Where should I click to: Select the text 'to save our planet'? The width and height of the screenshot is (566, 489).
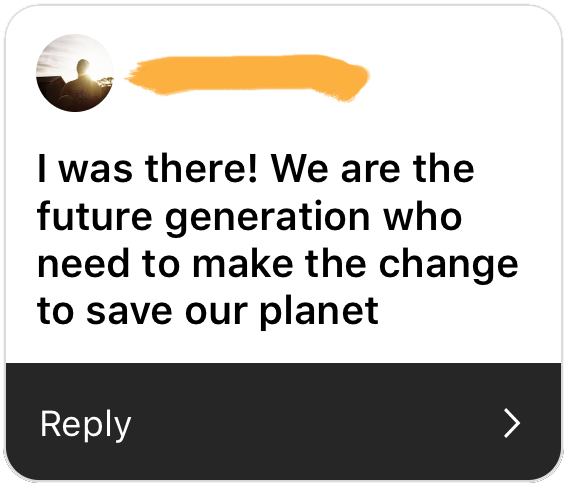(x=208, y=311)
